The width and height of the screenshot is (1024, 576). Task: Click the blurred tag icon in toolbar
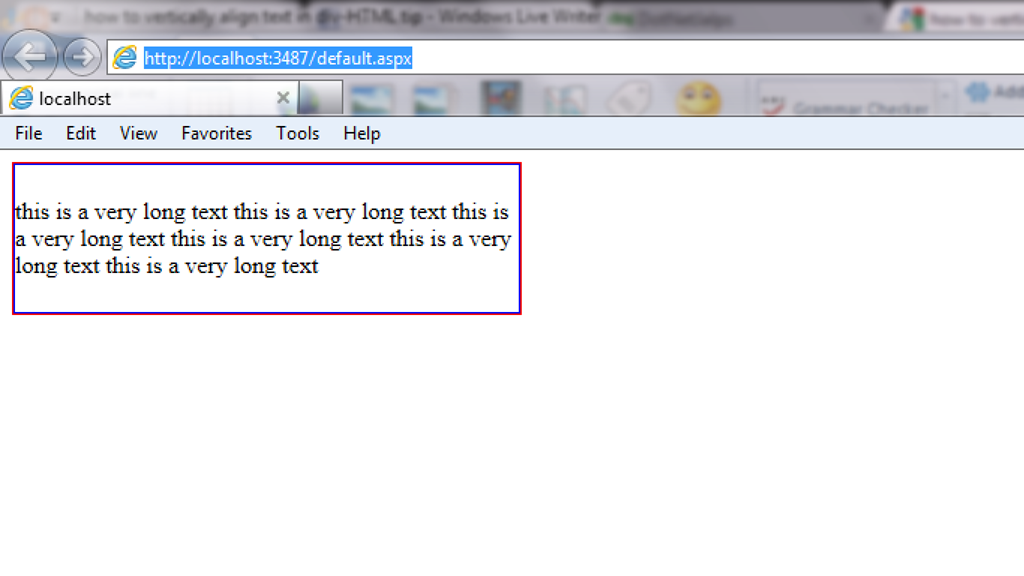tap(628, 99)
